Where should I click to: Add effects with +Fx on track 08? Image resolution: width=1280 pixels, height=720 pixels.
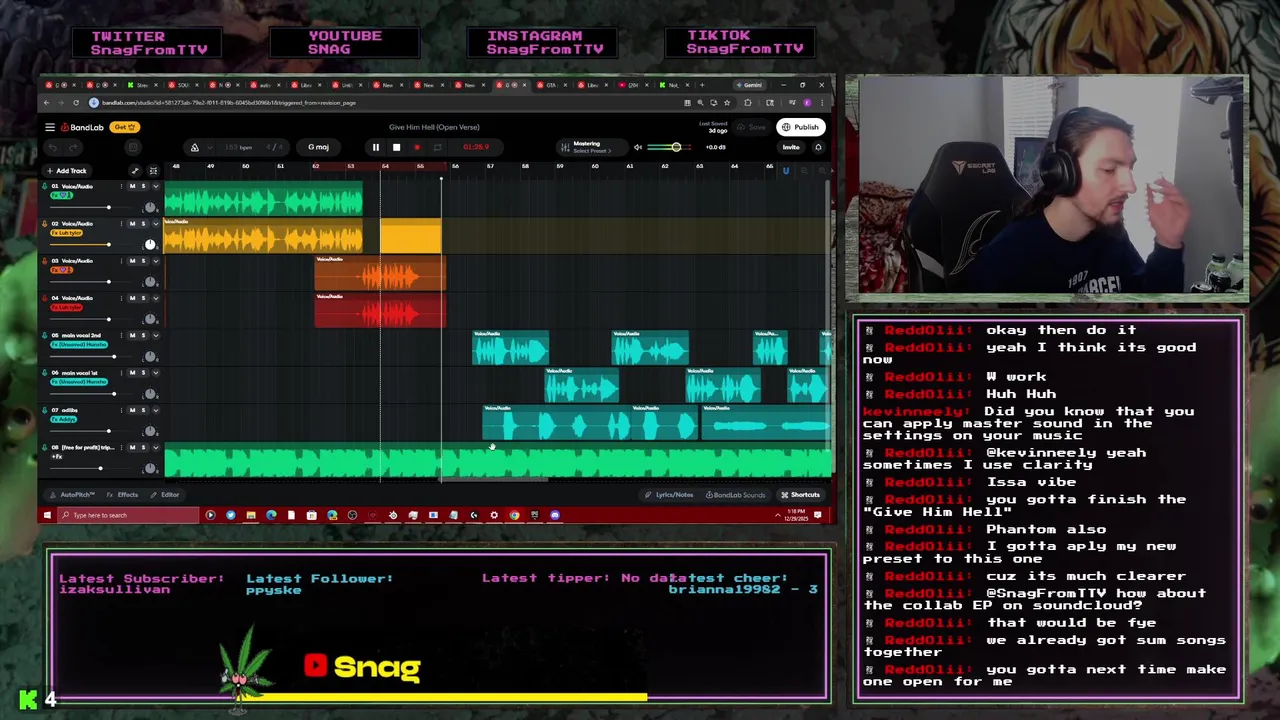[x=58, y=457]
